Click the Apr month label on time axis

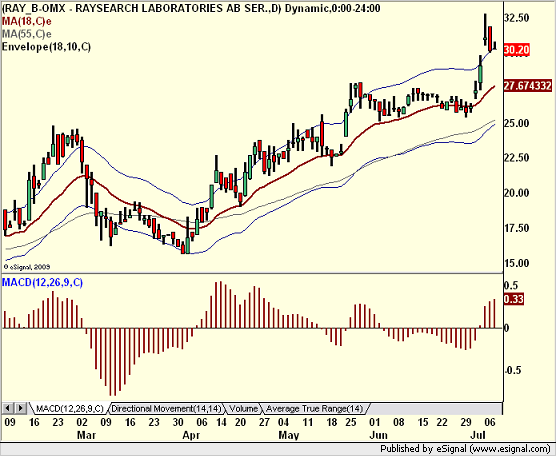(191, 435)
